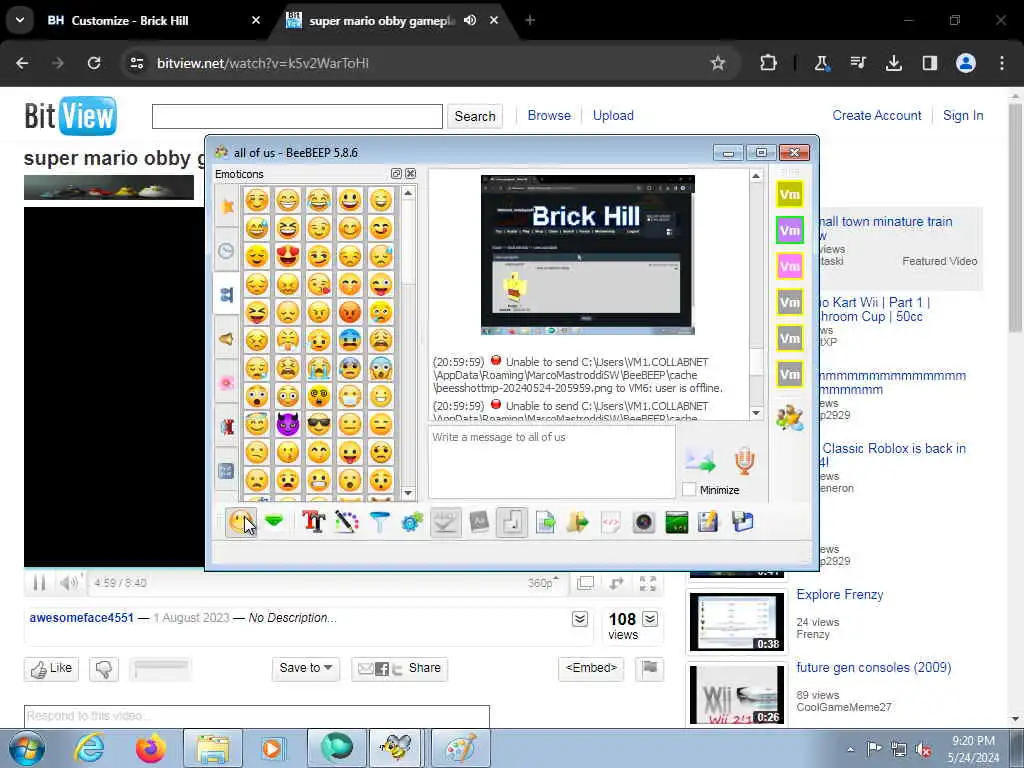Toggle the return key send button
Viewport: 1024px width, 768px height.
pos(512,522)
